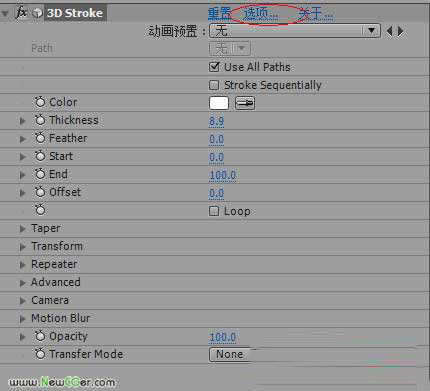
Task: Click the Feather stopwatch icon
Action: 40,138
